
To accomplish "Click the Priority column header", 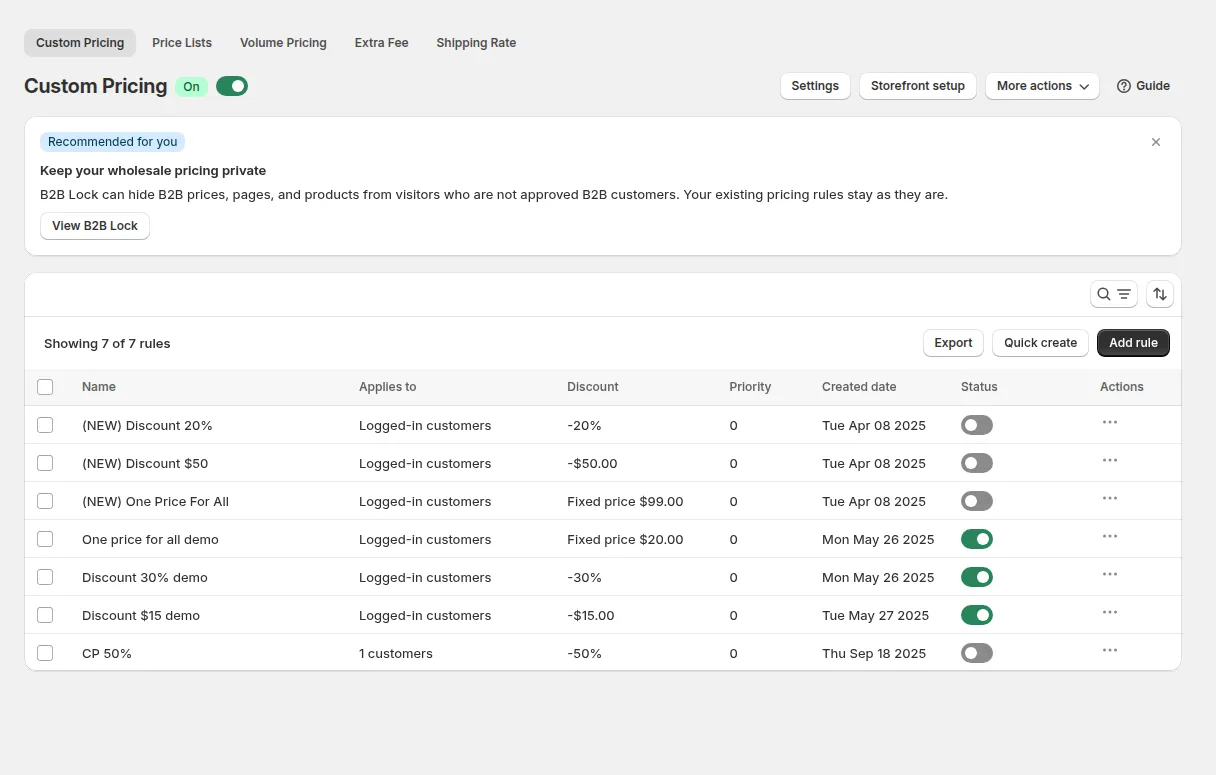I will pos(750,387).
